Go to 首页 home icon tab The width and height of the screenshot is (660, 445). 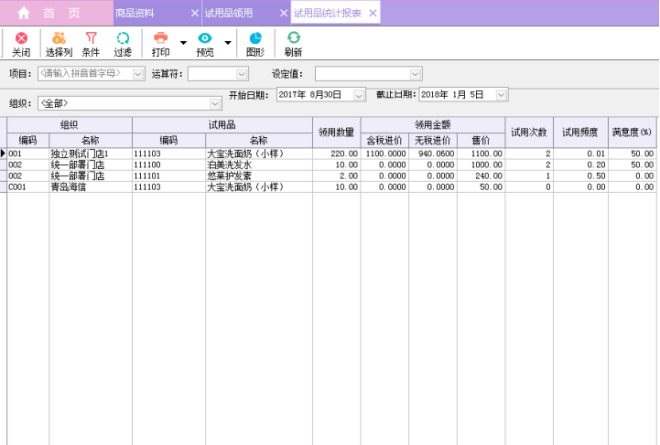click(x=24, y=13)
